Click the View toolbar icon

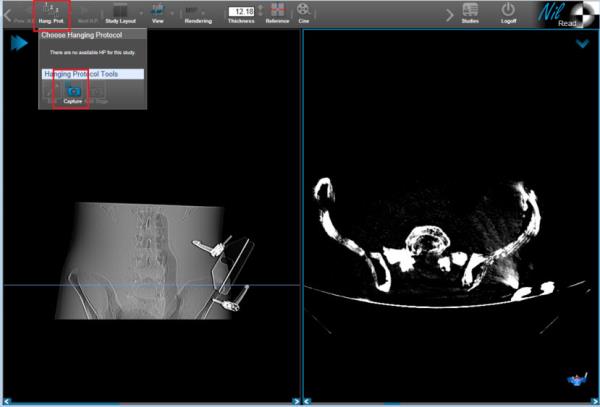(157, 12)
